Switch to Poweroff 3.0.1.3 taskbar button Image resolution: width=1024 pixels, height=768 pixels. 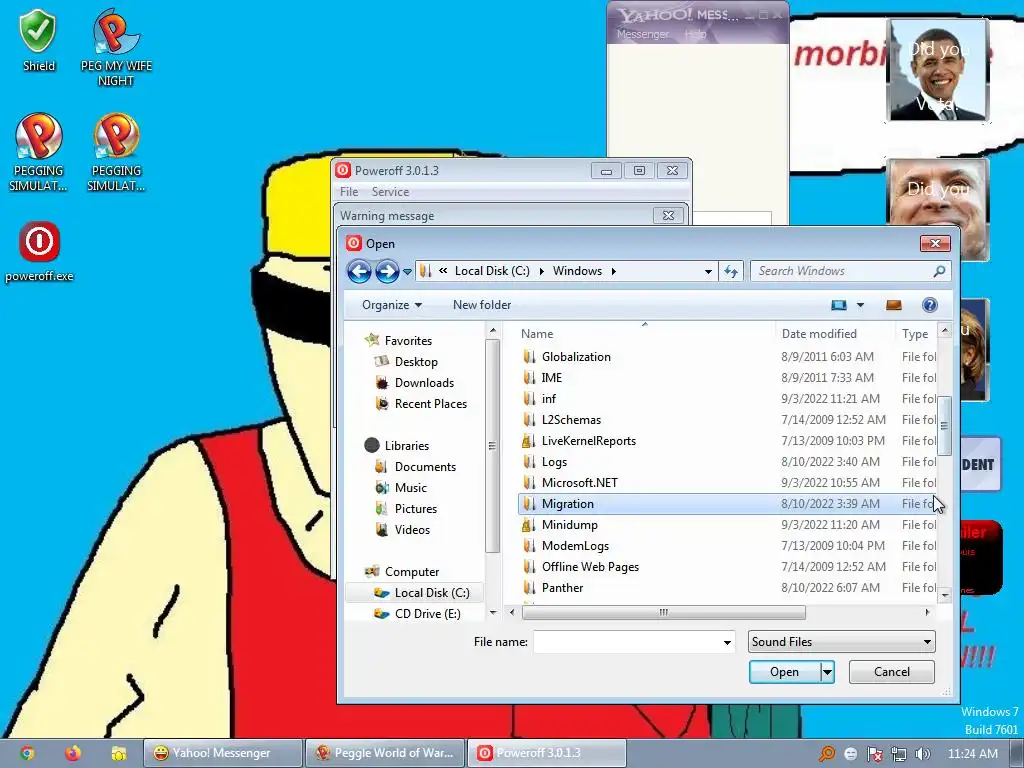pyautogui.click(x=547, y=753)
